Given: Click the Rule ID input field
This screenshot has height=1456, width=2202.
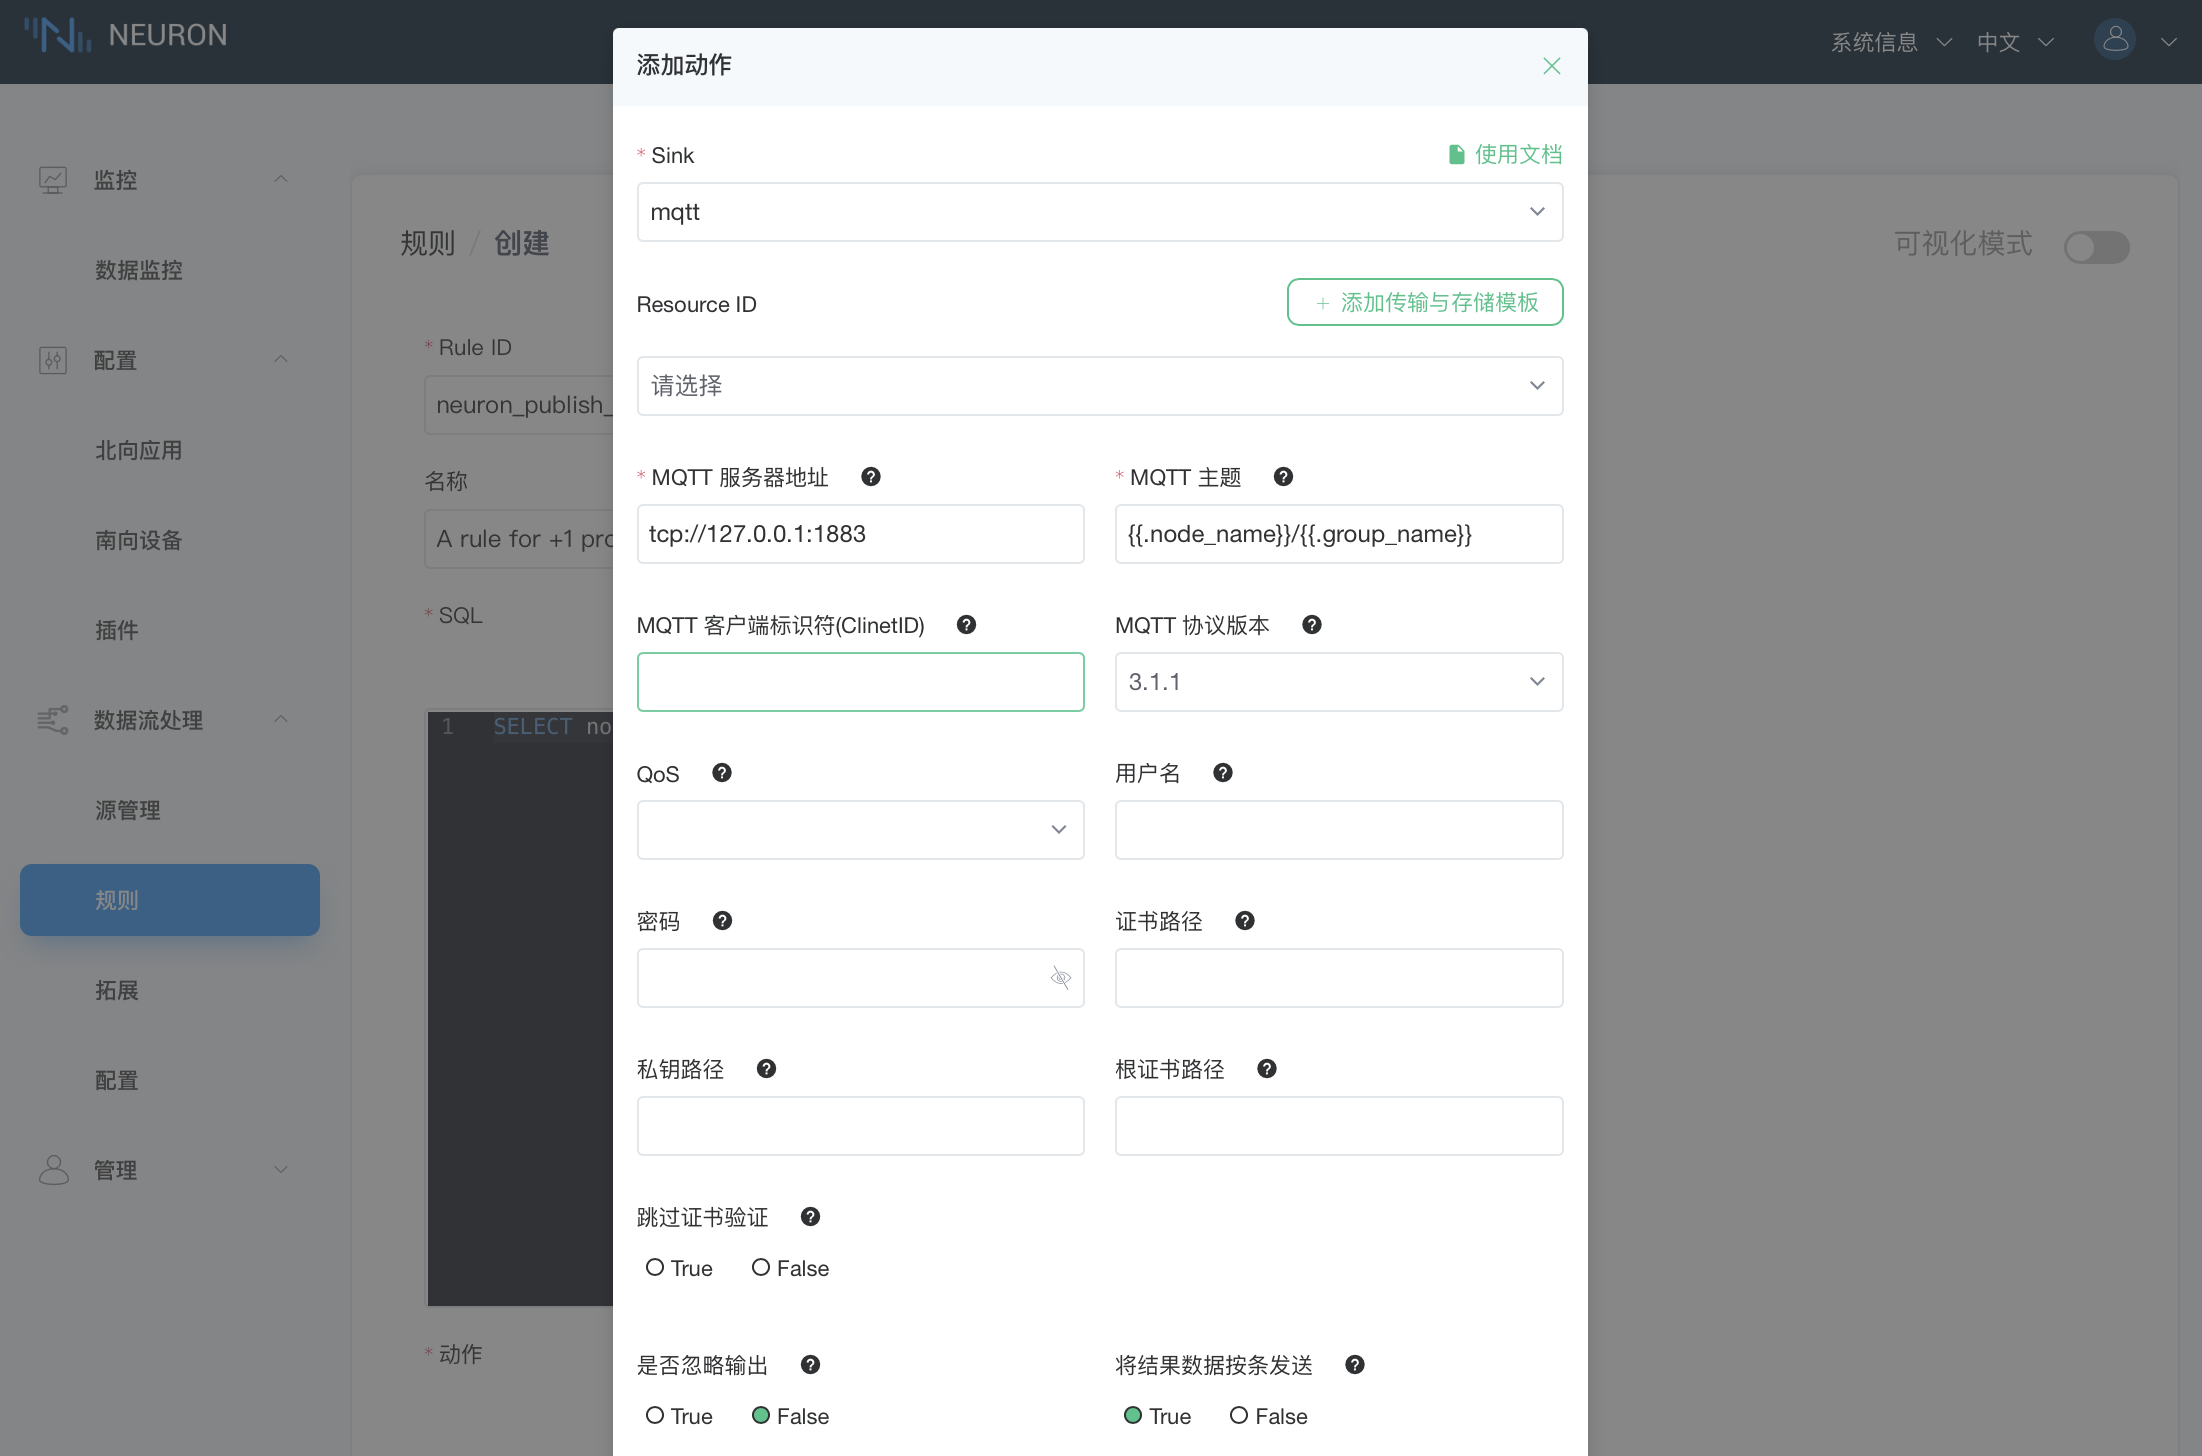Looking at the screenshot, I should 519,405.
